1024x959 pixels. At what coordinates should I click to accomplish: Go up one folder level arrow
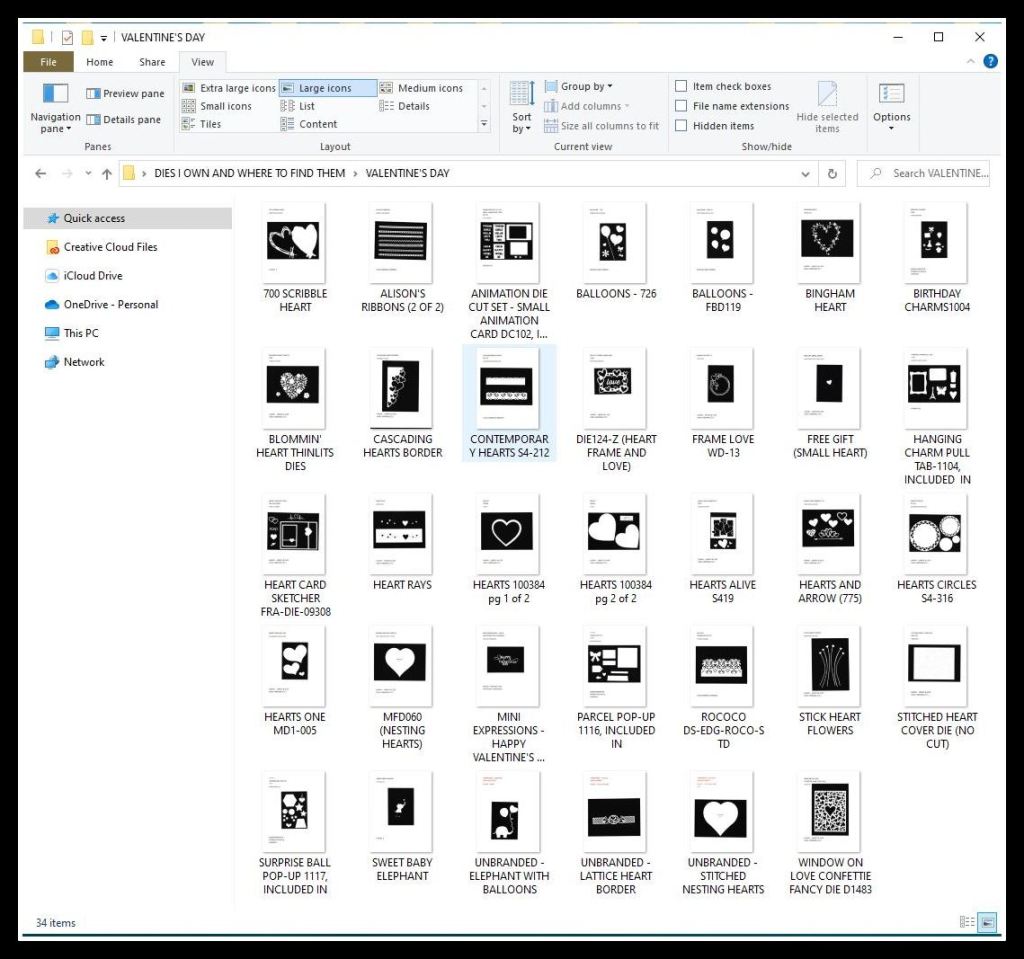106,173
